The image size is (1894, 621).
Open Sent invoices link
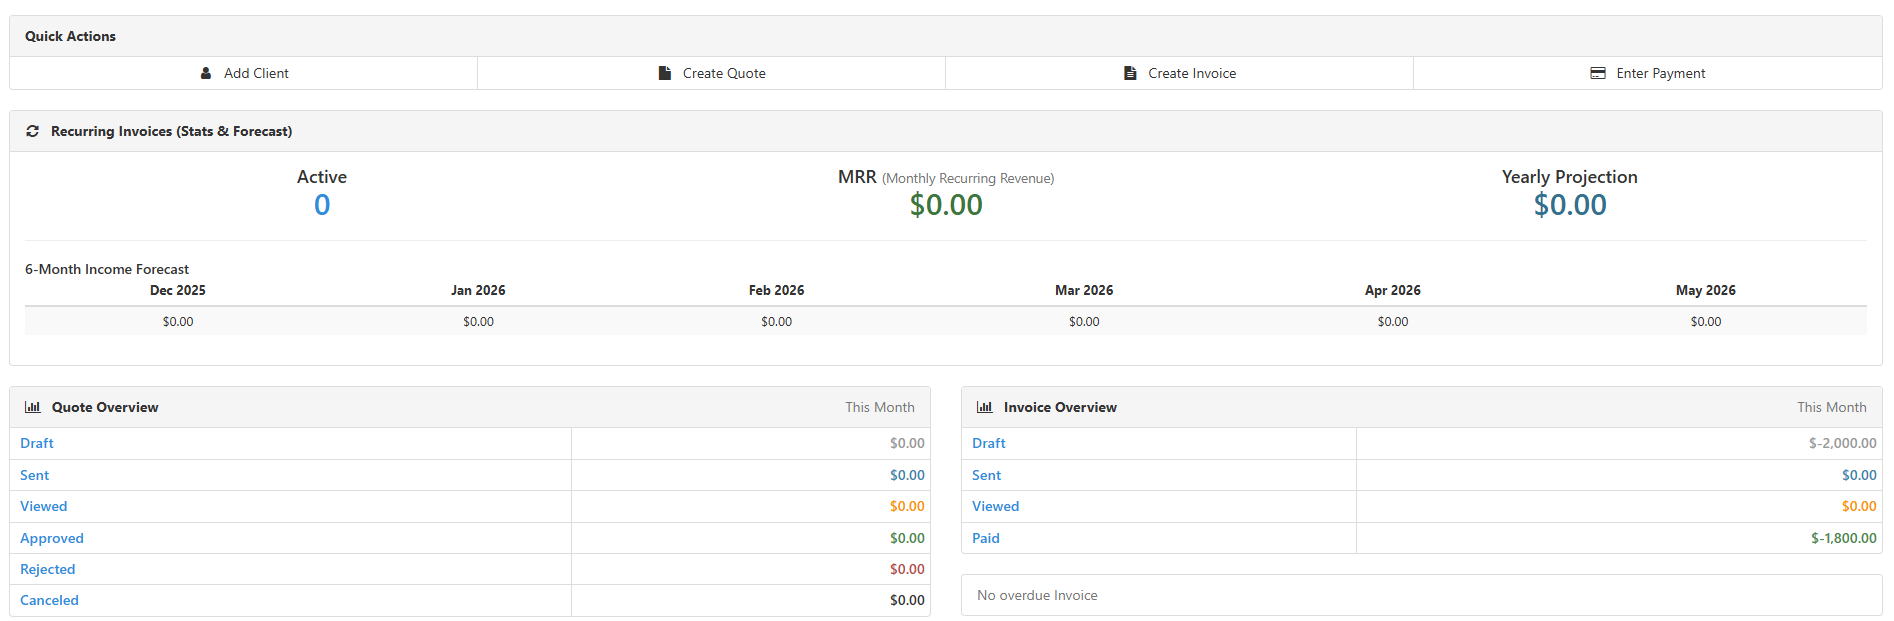[x=987, y=475]
